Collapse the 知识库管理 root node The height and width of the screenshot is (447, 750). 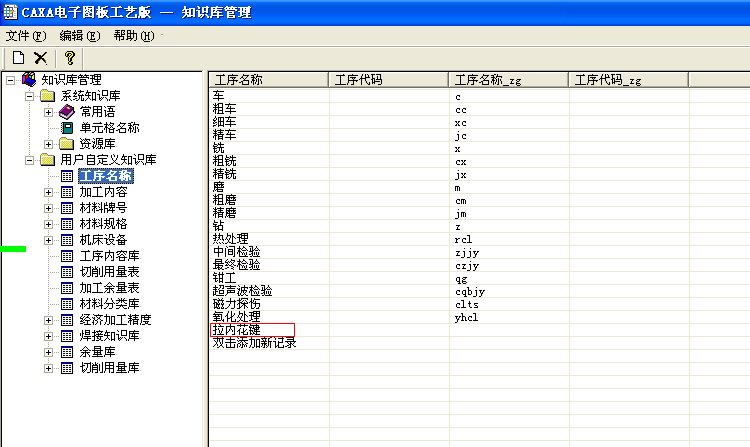tap(10, 80)
